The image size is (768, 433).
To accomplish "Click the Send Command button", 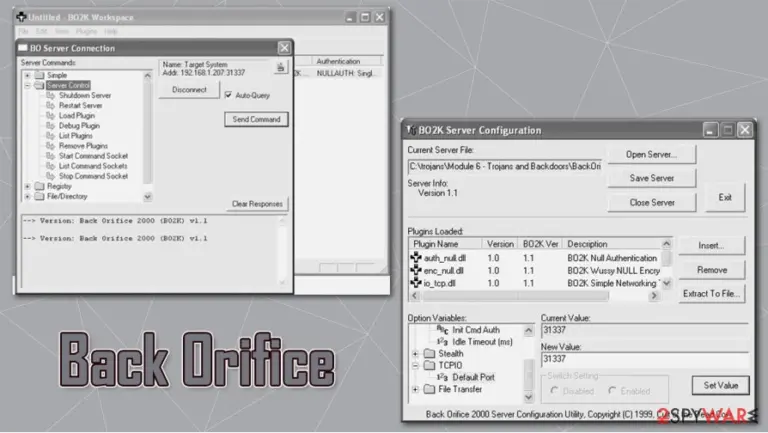I will pos(256,119).
